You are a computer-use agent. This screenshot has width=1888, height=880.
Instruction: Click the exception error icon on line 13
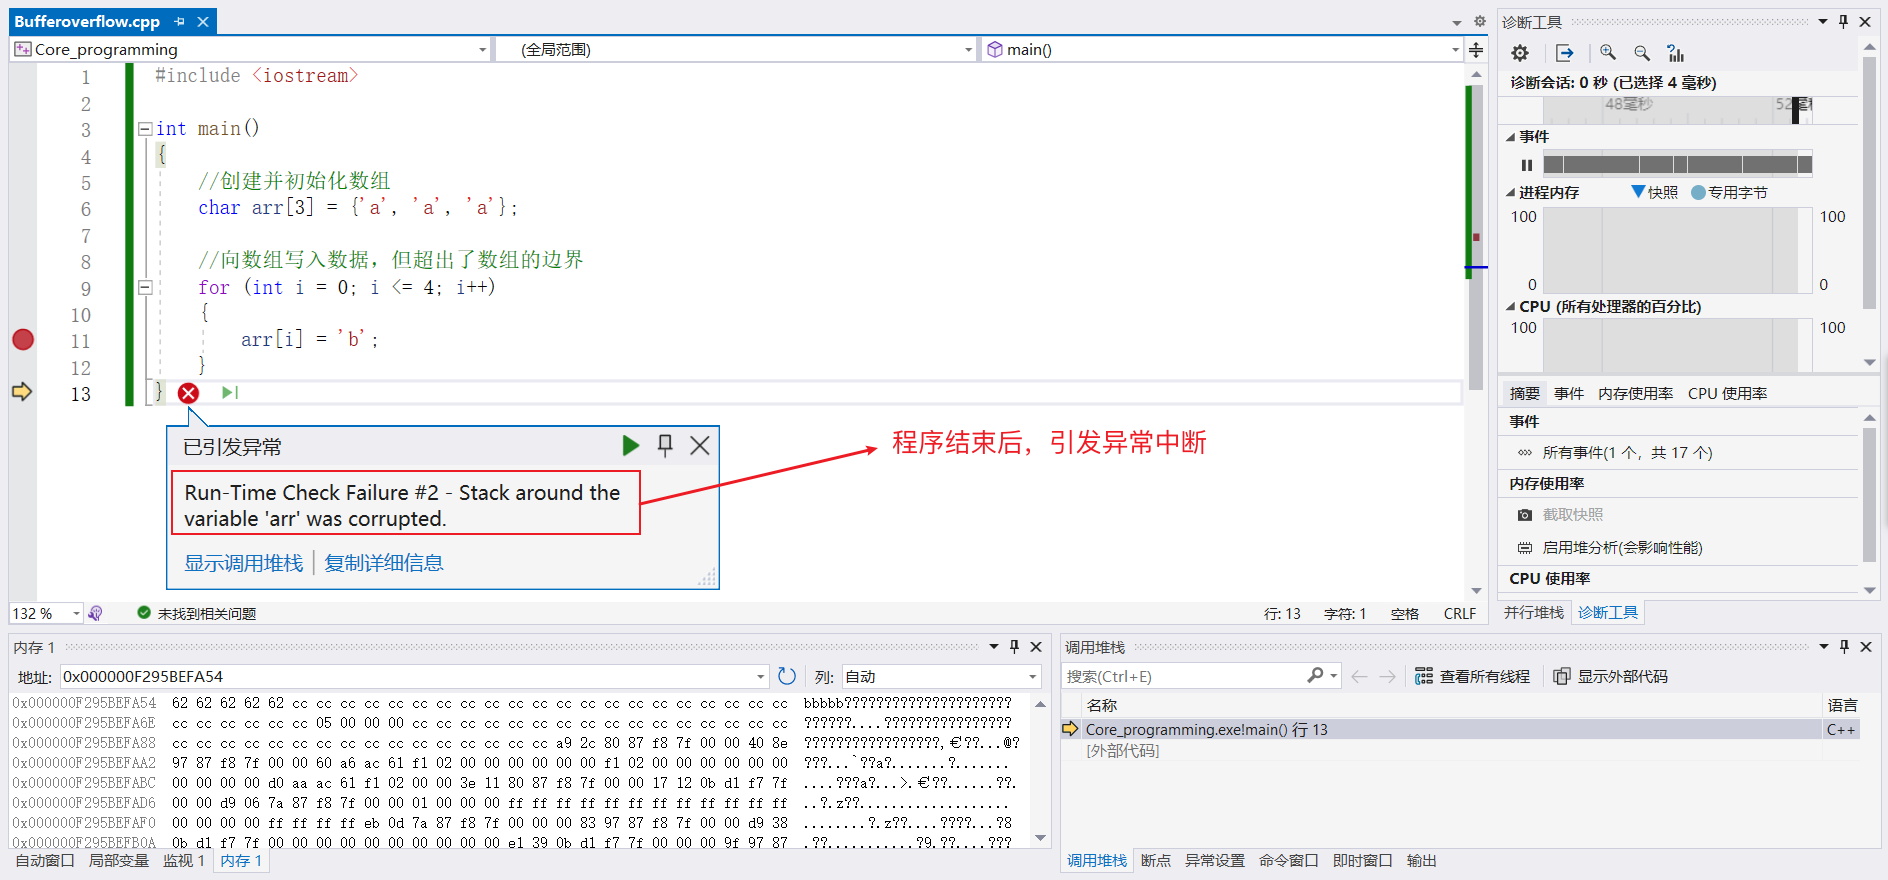[188, 393]
